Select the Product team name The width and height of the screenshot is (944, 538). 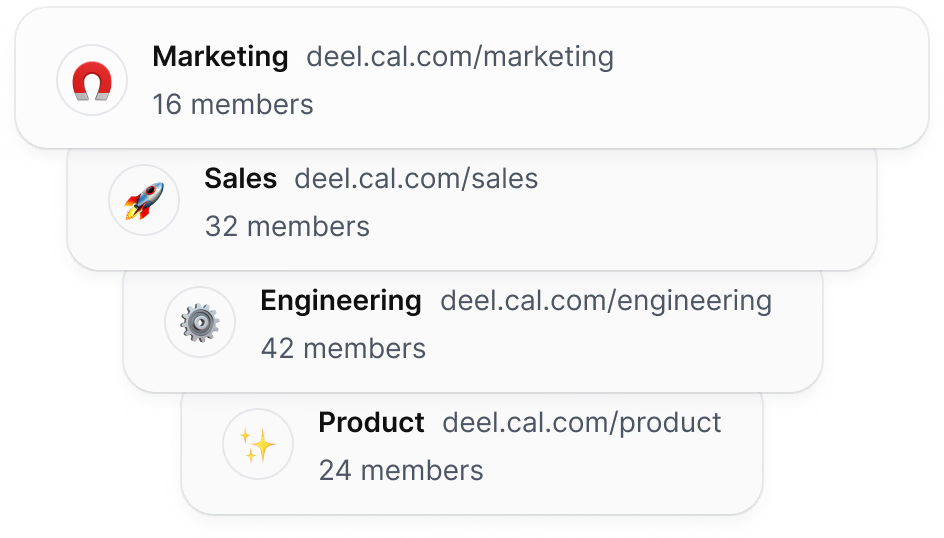(371, 423)
